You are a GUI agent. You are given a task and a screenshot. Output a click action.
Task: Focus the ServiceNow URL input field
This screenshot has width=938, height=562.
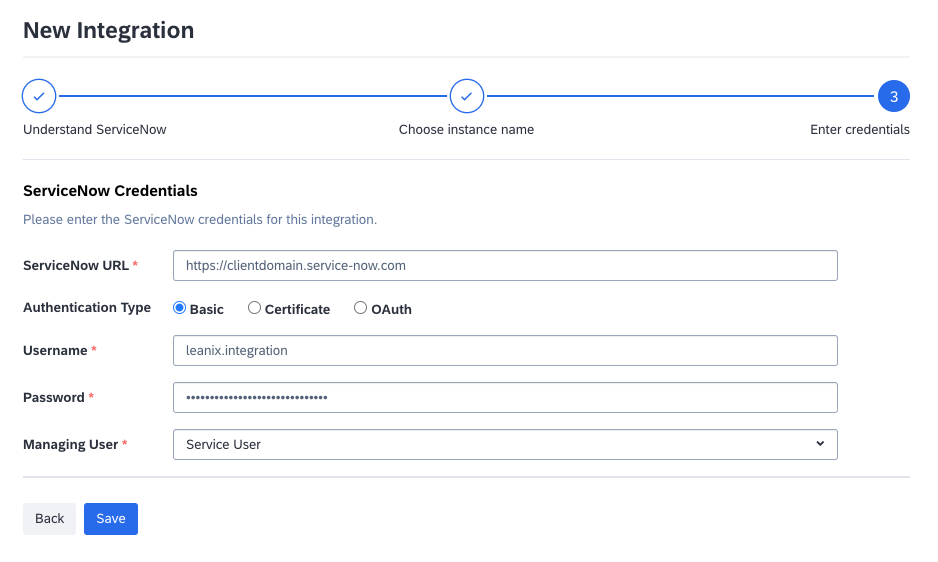click(x=505, y=266)
